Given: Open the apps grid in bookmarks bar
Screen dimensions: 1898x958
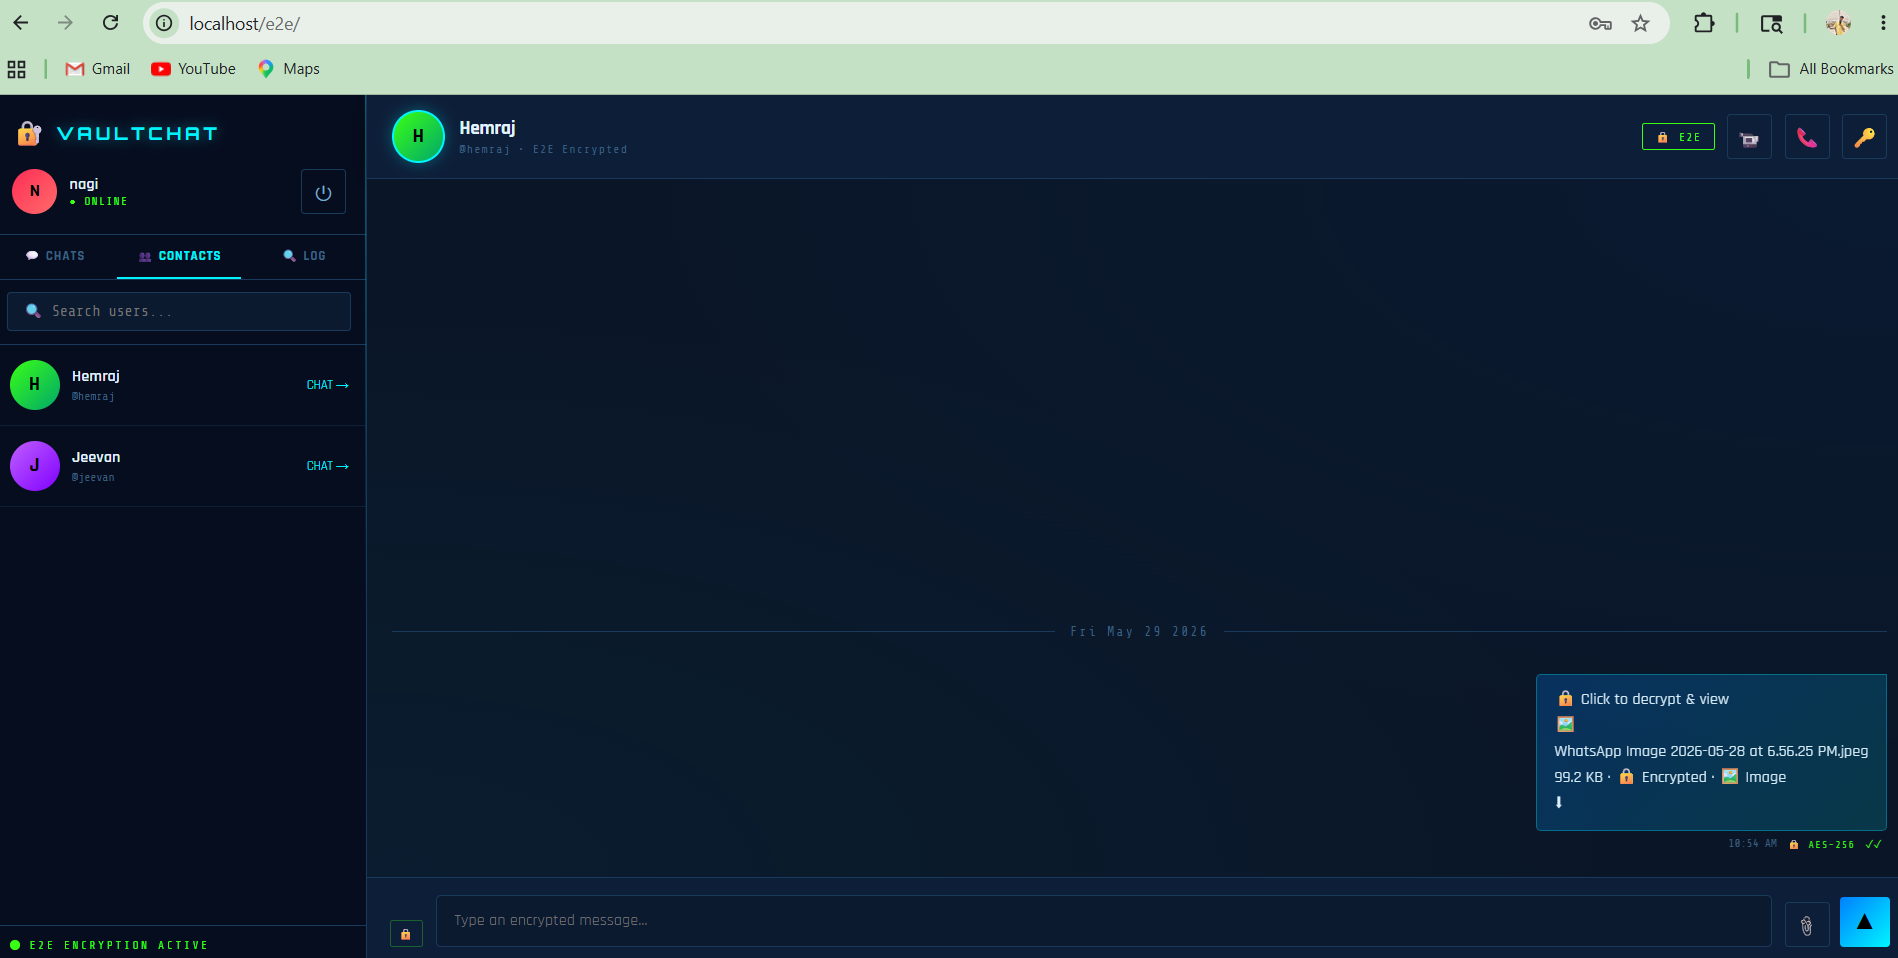Looking at the screenshot, I should [17, 69].
